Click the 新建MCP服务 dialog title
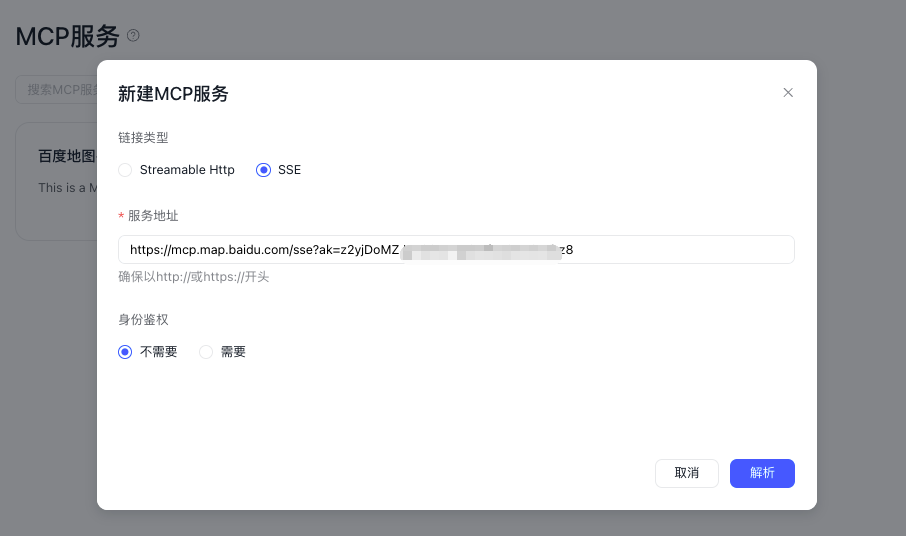 173,94
